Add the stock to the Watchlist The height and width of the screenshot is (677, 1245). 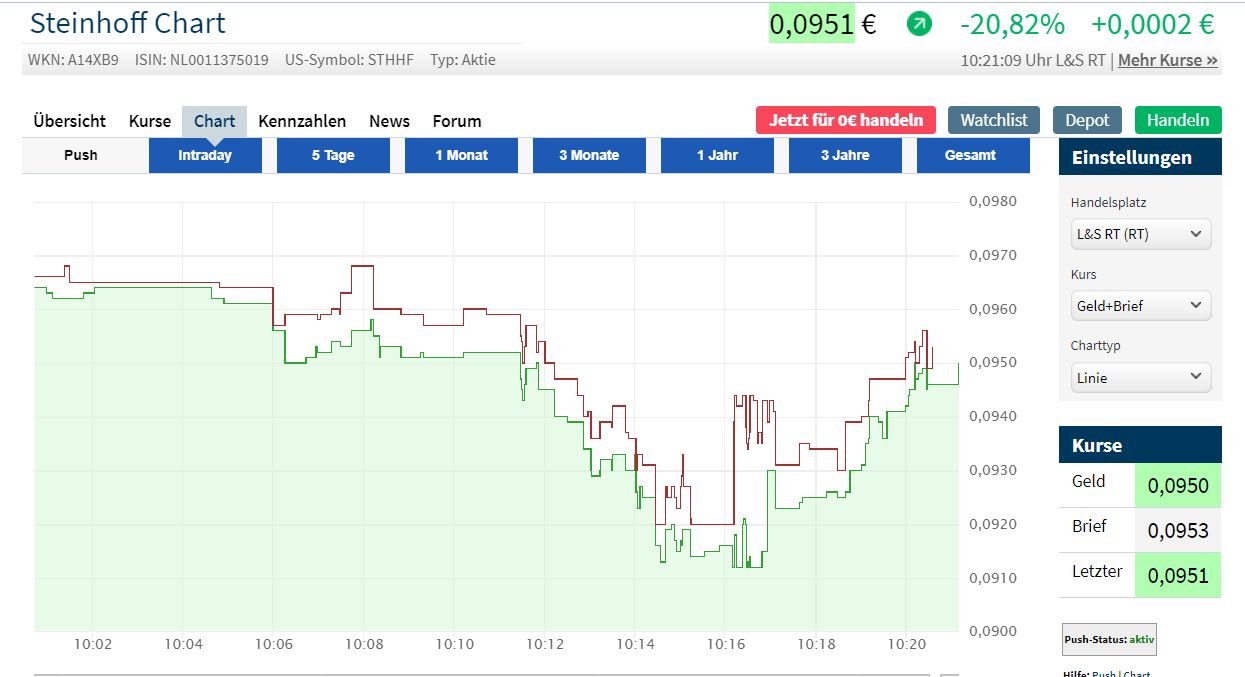click(994, 120)
